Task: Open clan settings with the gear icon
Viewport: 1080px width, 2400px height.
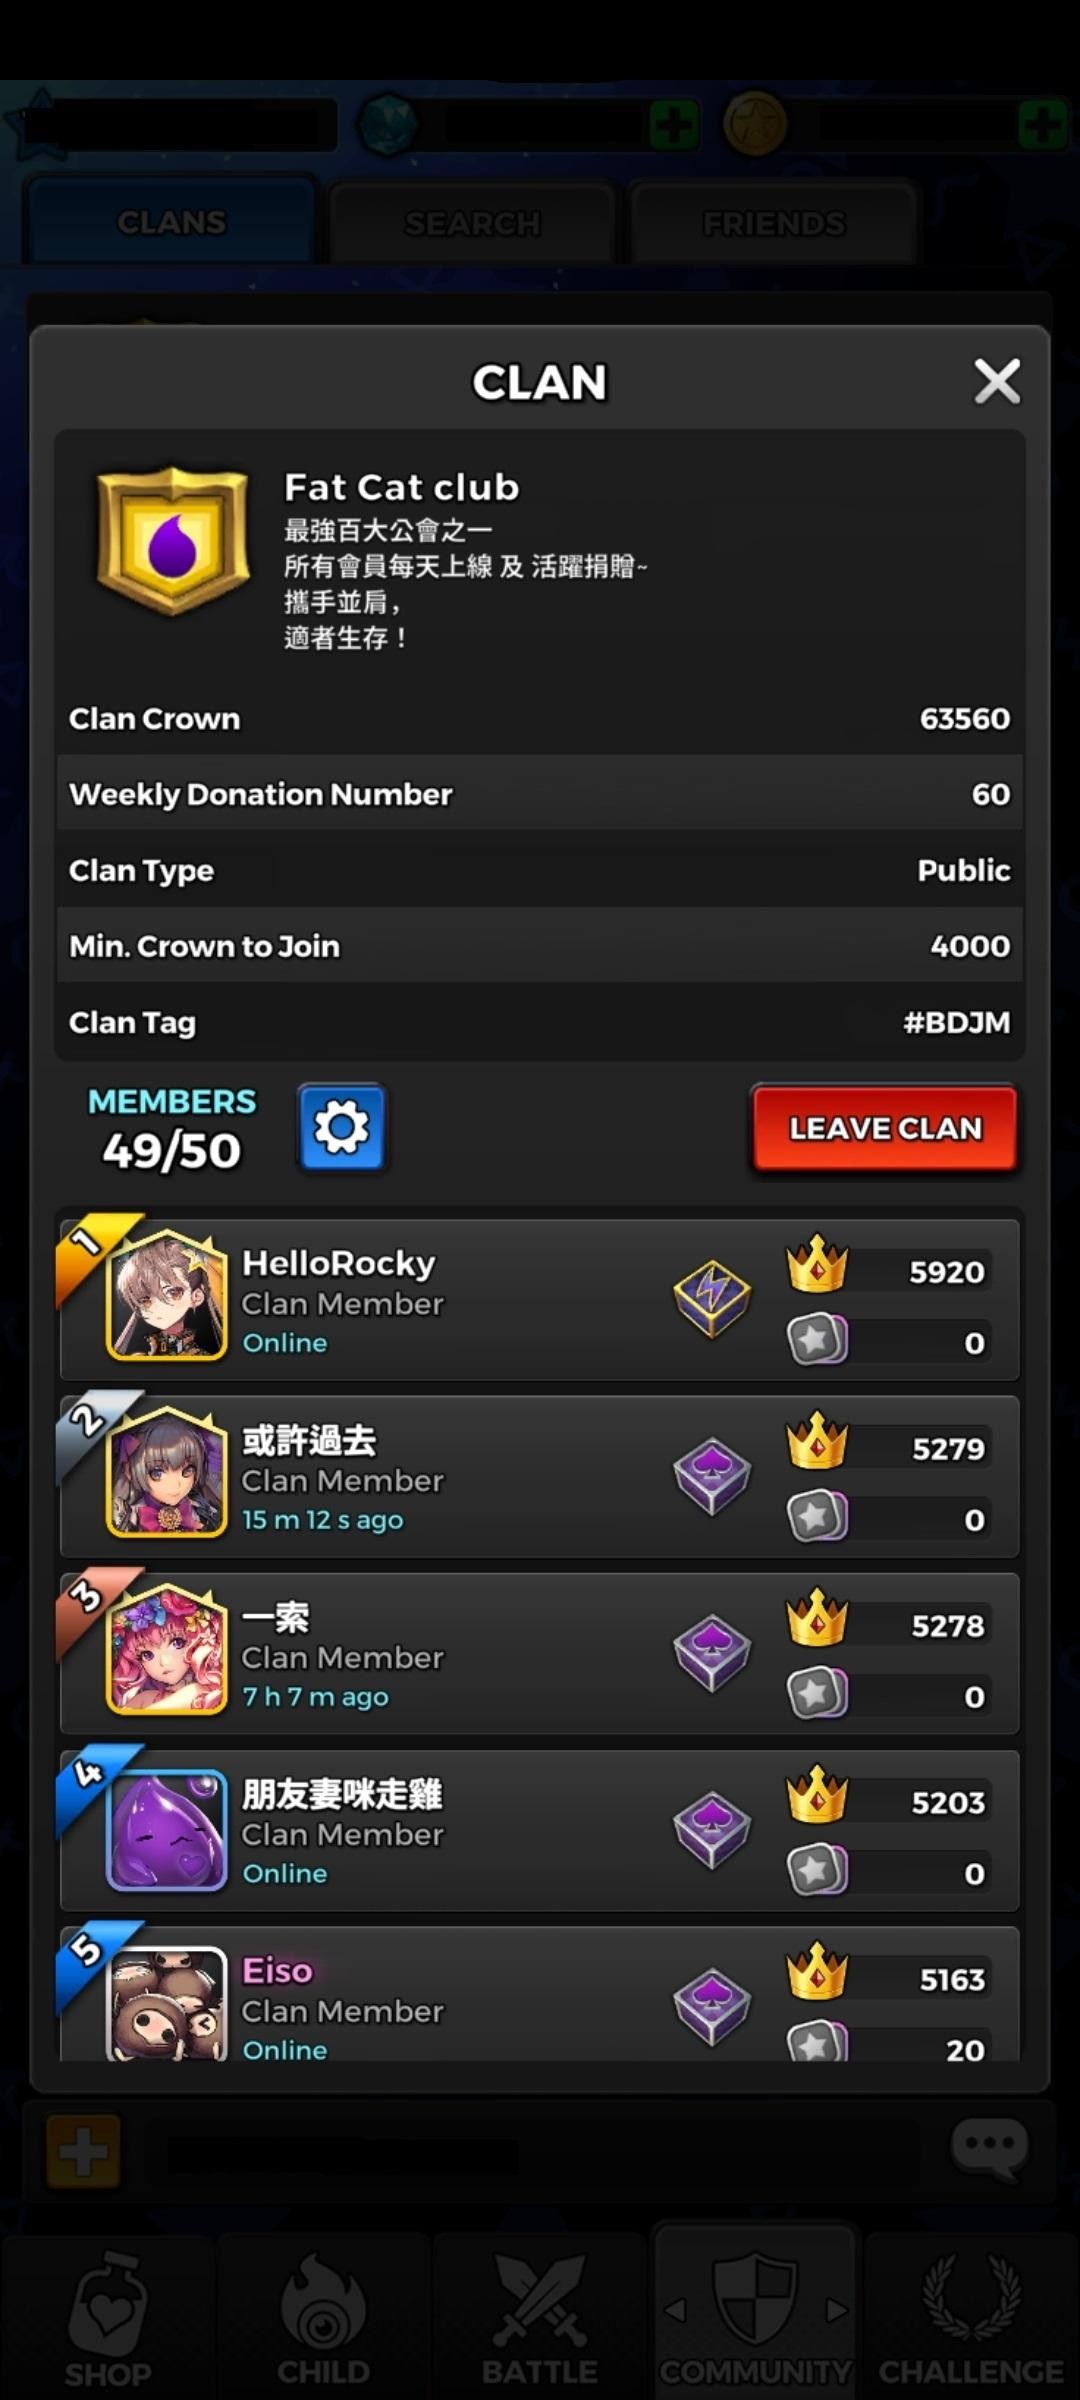Action: click(x=341, y=1127)
